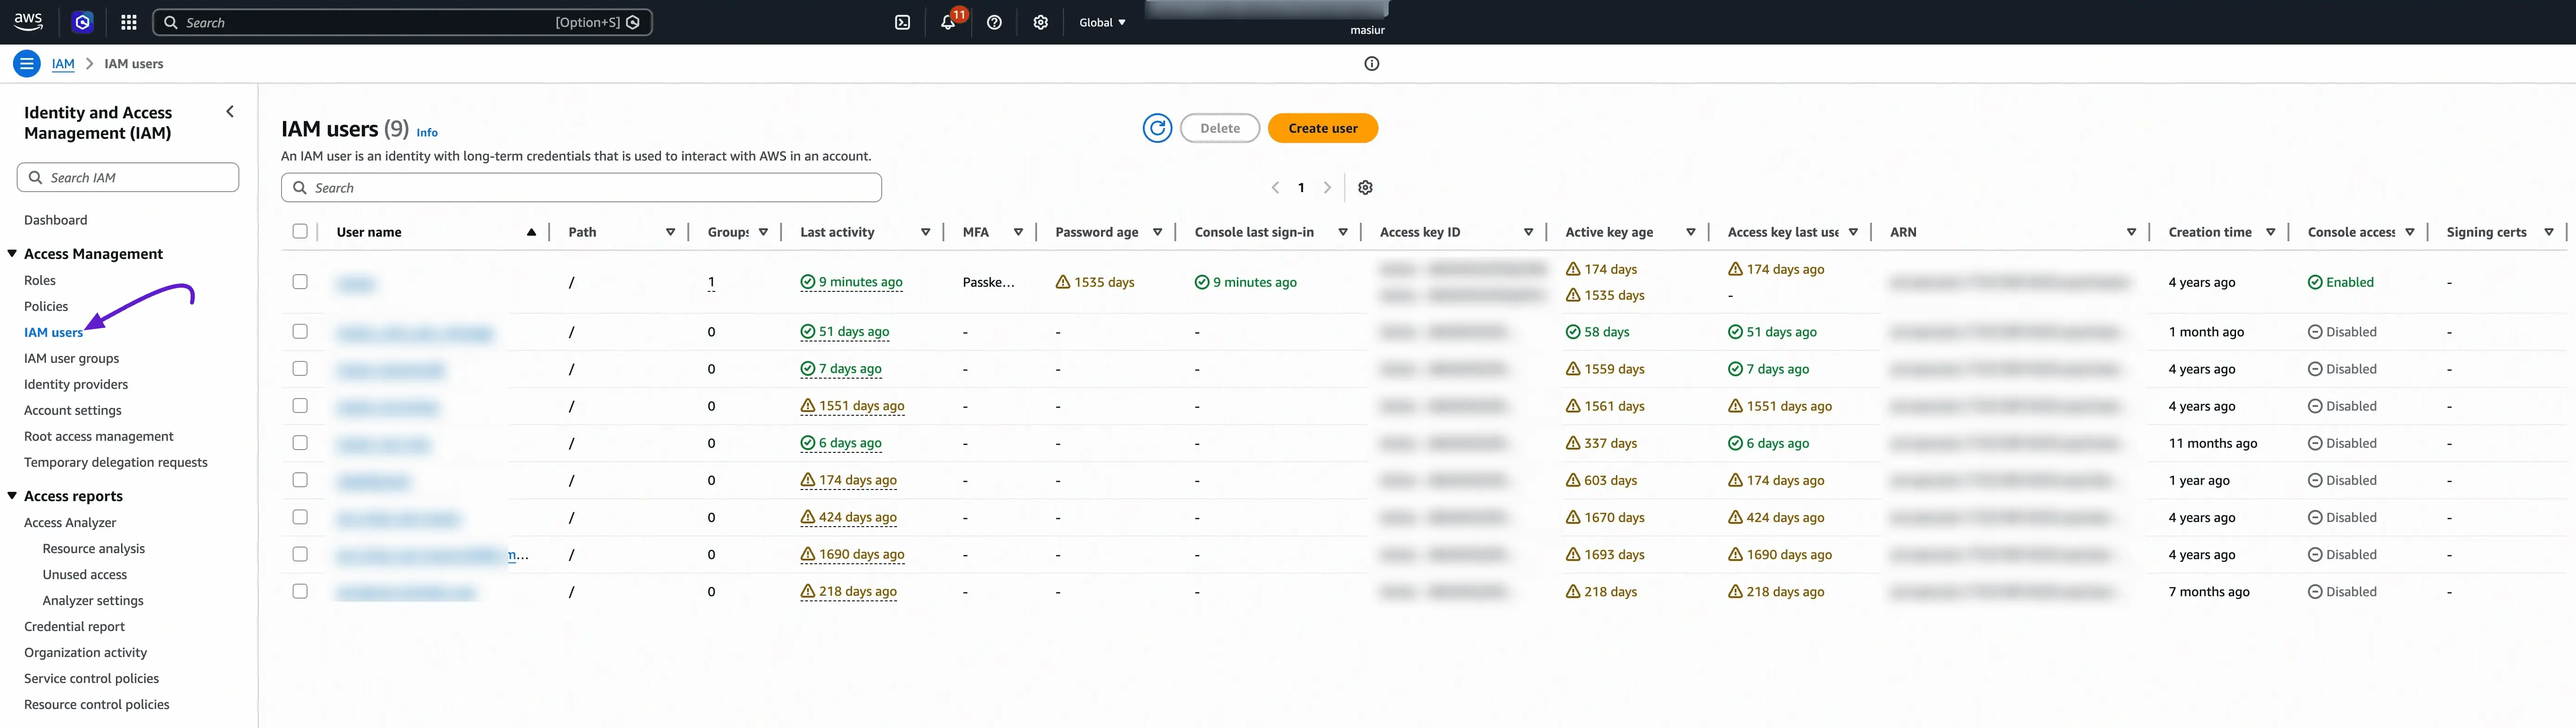Open the IAM breadcrumb link
The width and height of the screenshot is (2576, 728).
(x=63, y=63)
